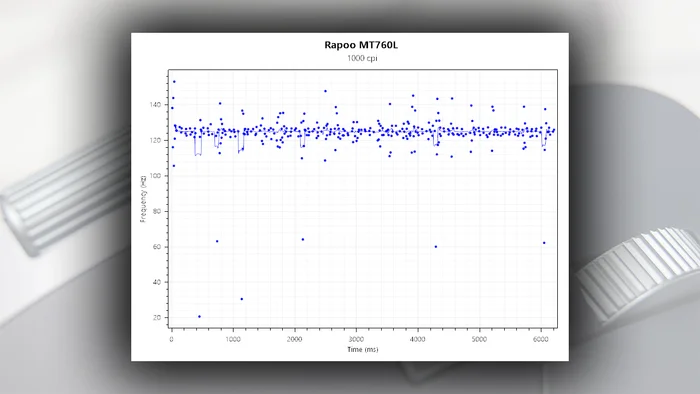The image size is (700, 394).
Task: Click the 120 y-axis tick label
Action: [x=155, y=140]
